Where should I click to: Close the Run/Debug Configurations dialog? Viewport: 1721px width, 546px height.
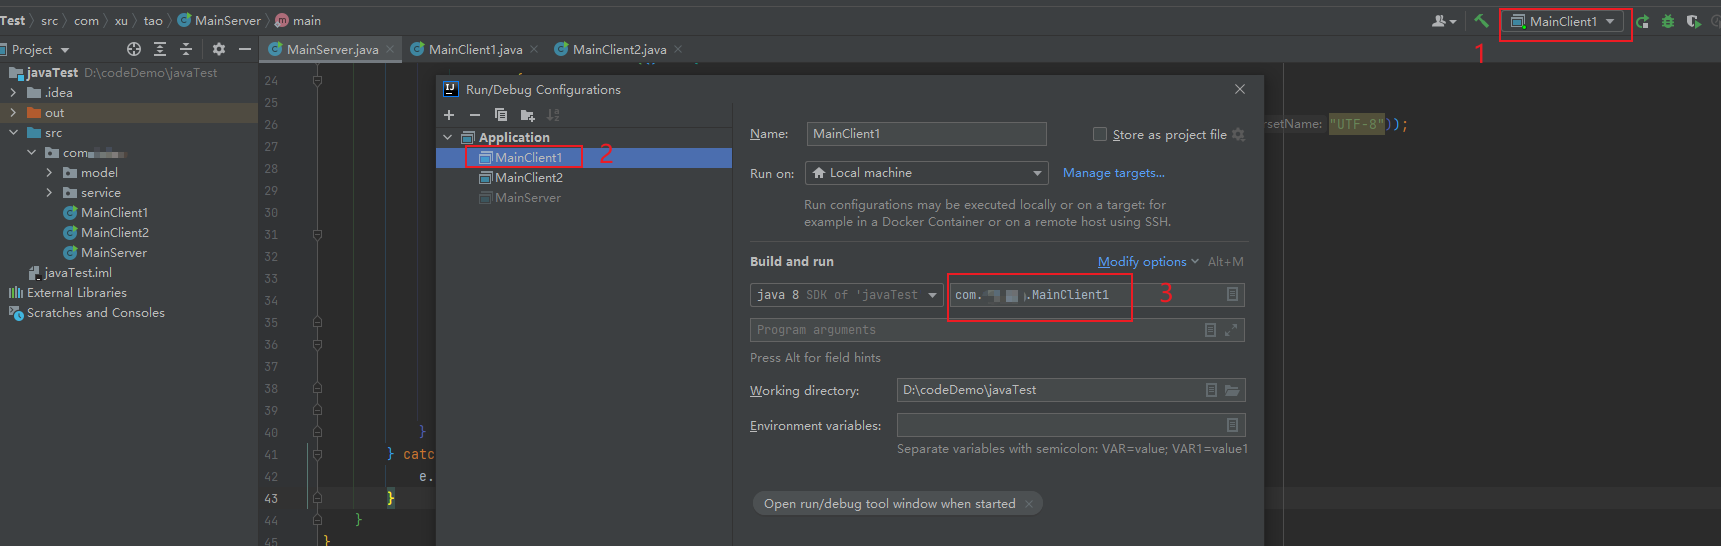[1240, 89]
